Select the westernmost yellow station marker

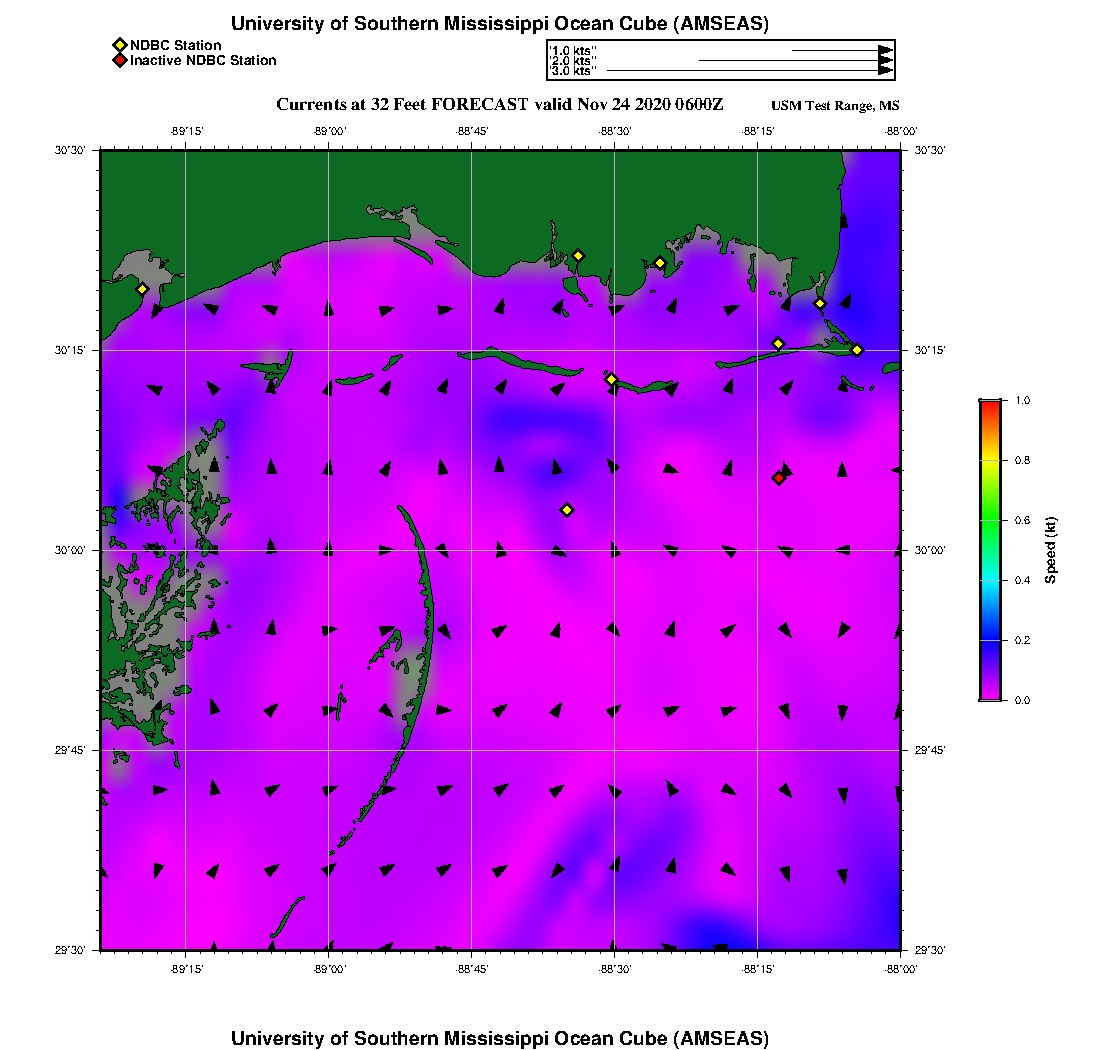tap(142, 289)
